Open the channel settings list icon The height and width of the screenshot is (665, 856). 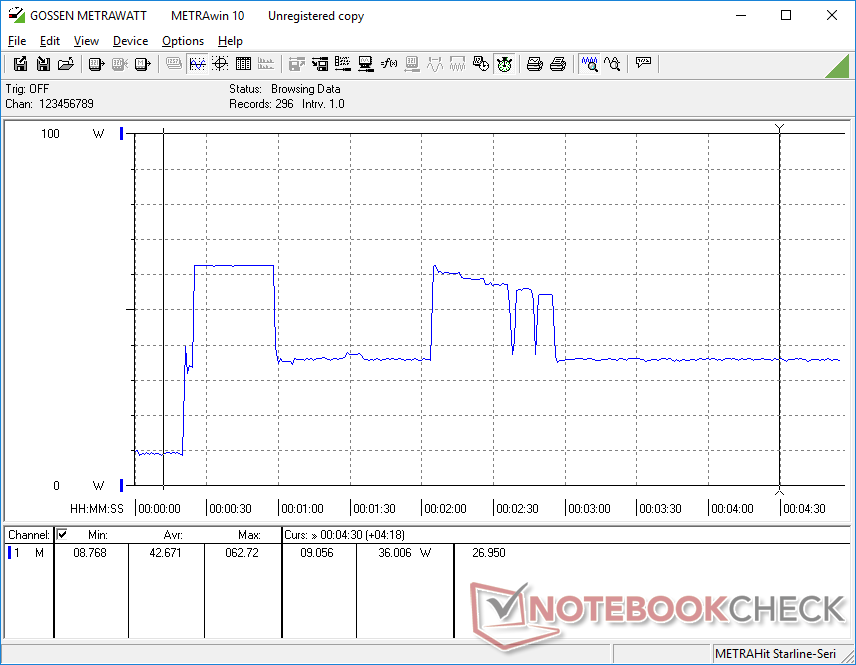343,64
